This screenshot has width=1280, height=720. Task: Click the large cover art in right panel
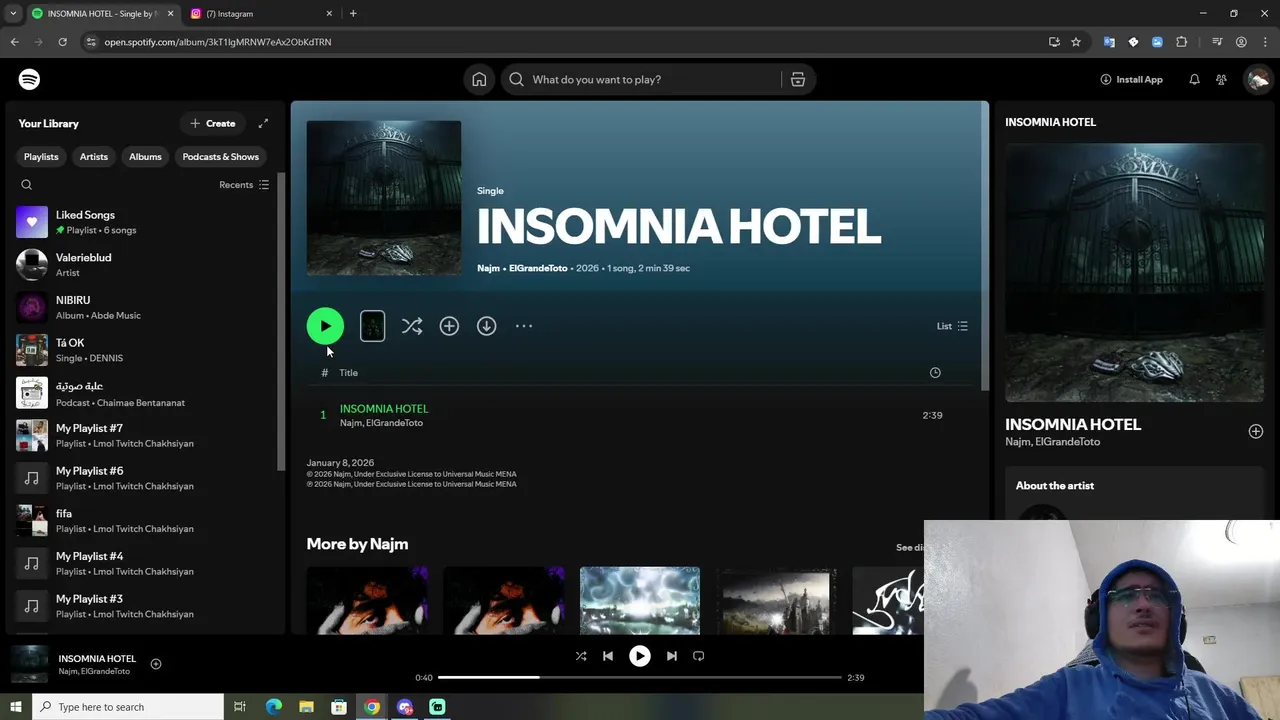(1134, 272)
